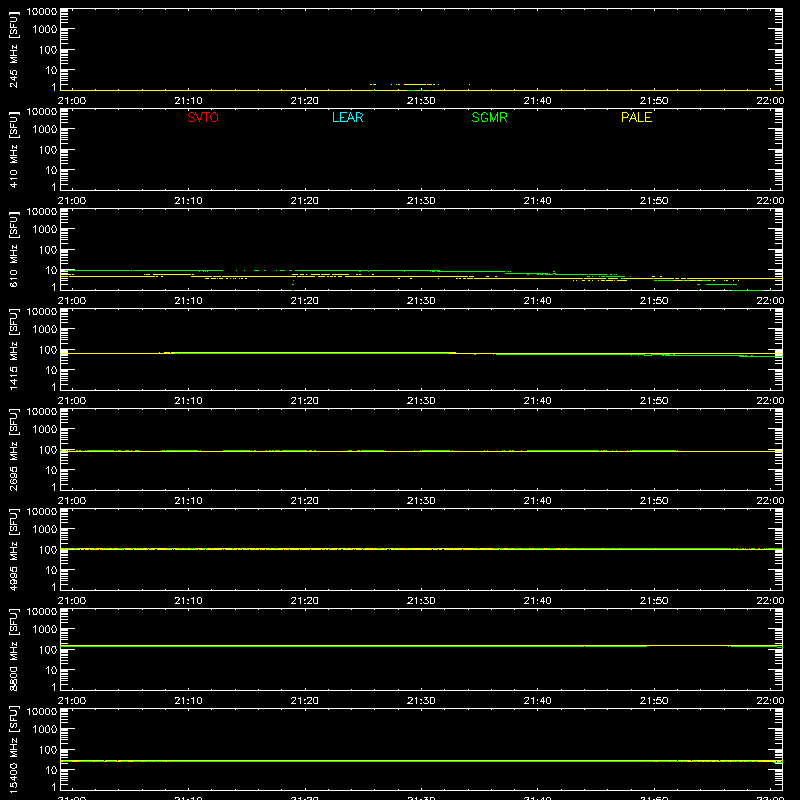
Task: Click the 100 tick value on the 2695 MHz axis
Action: (48, 450)
